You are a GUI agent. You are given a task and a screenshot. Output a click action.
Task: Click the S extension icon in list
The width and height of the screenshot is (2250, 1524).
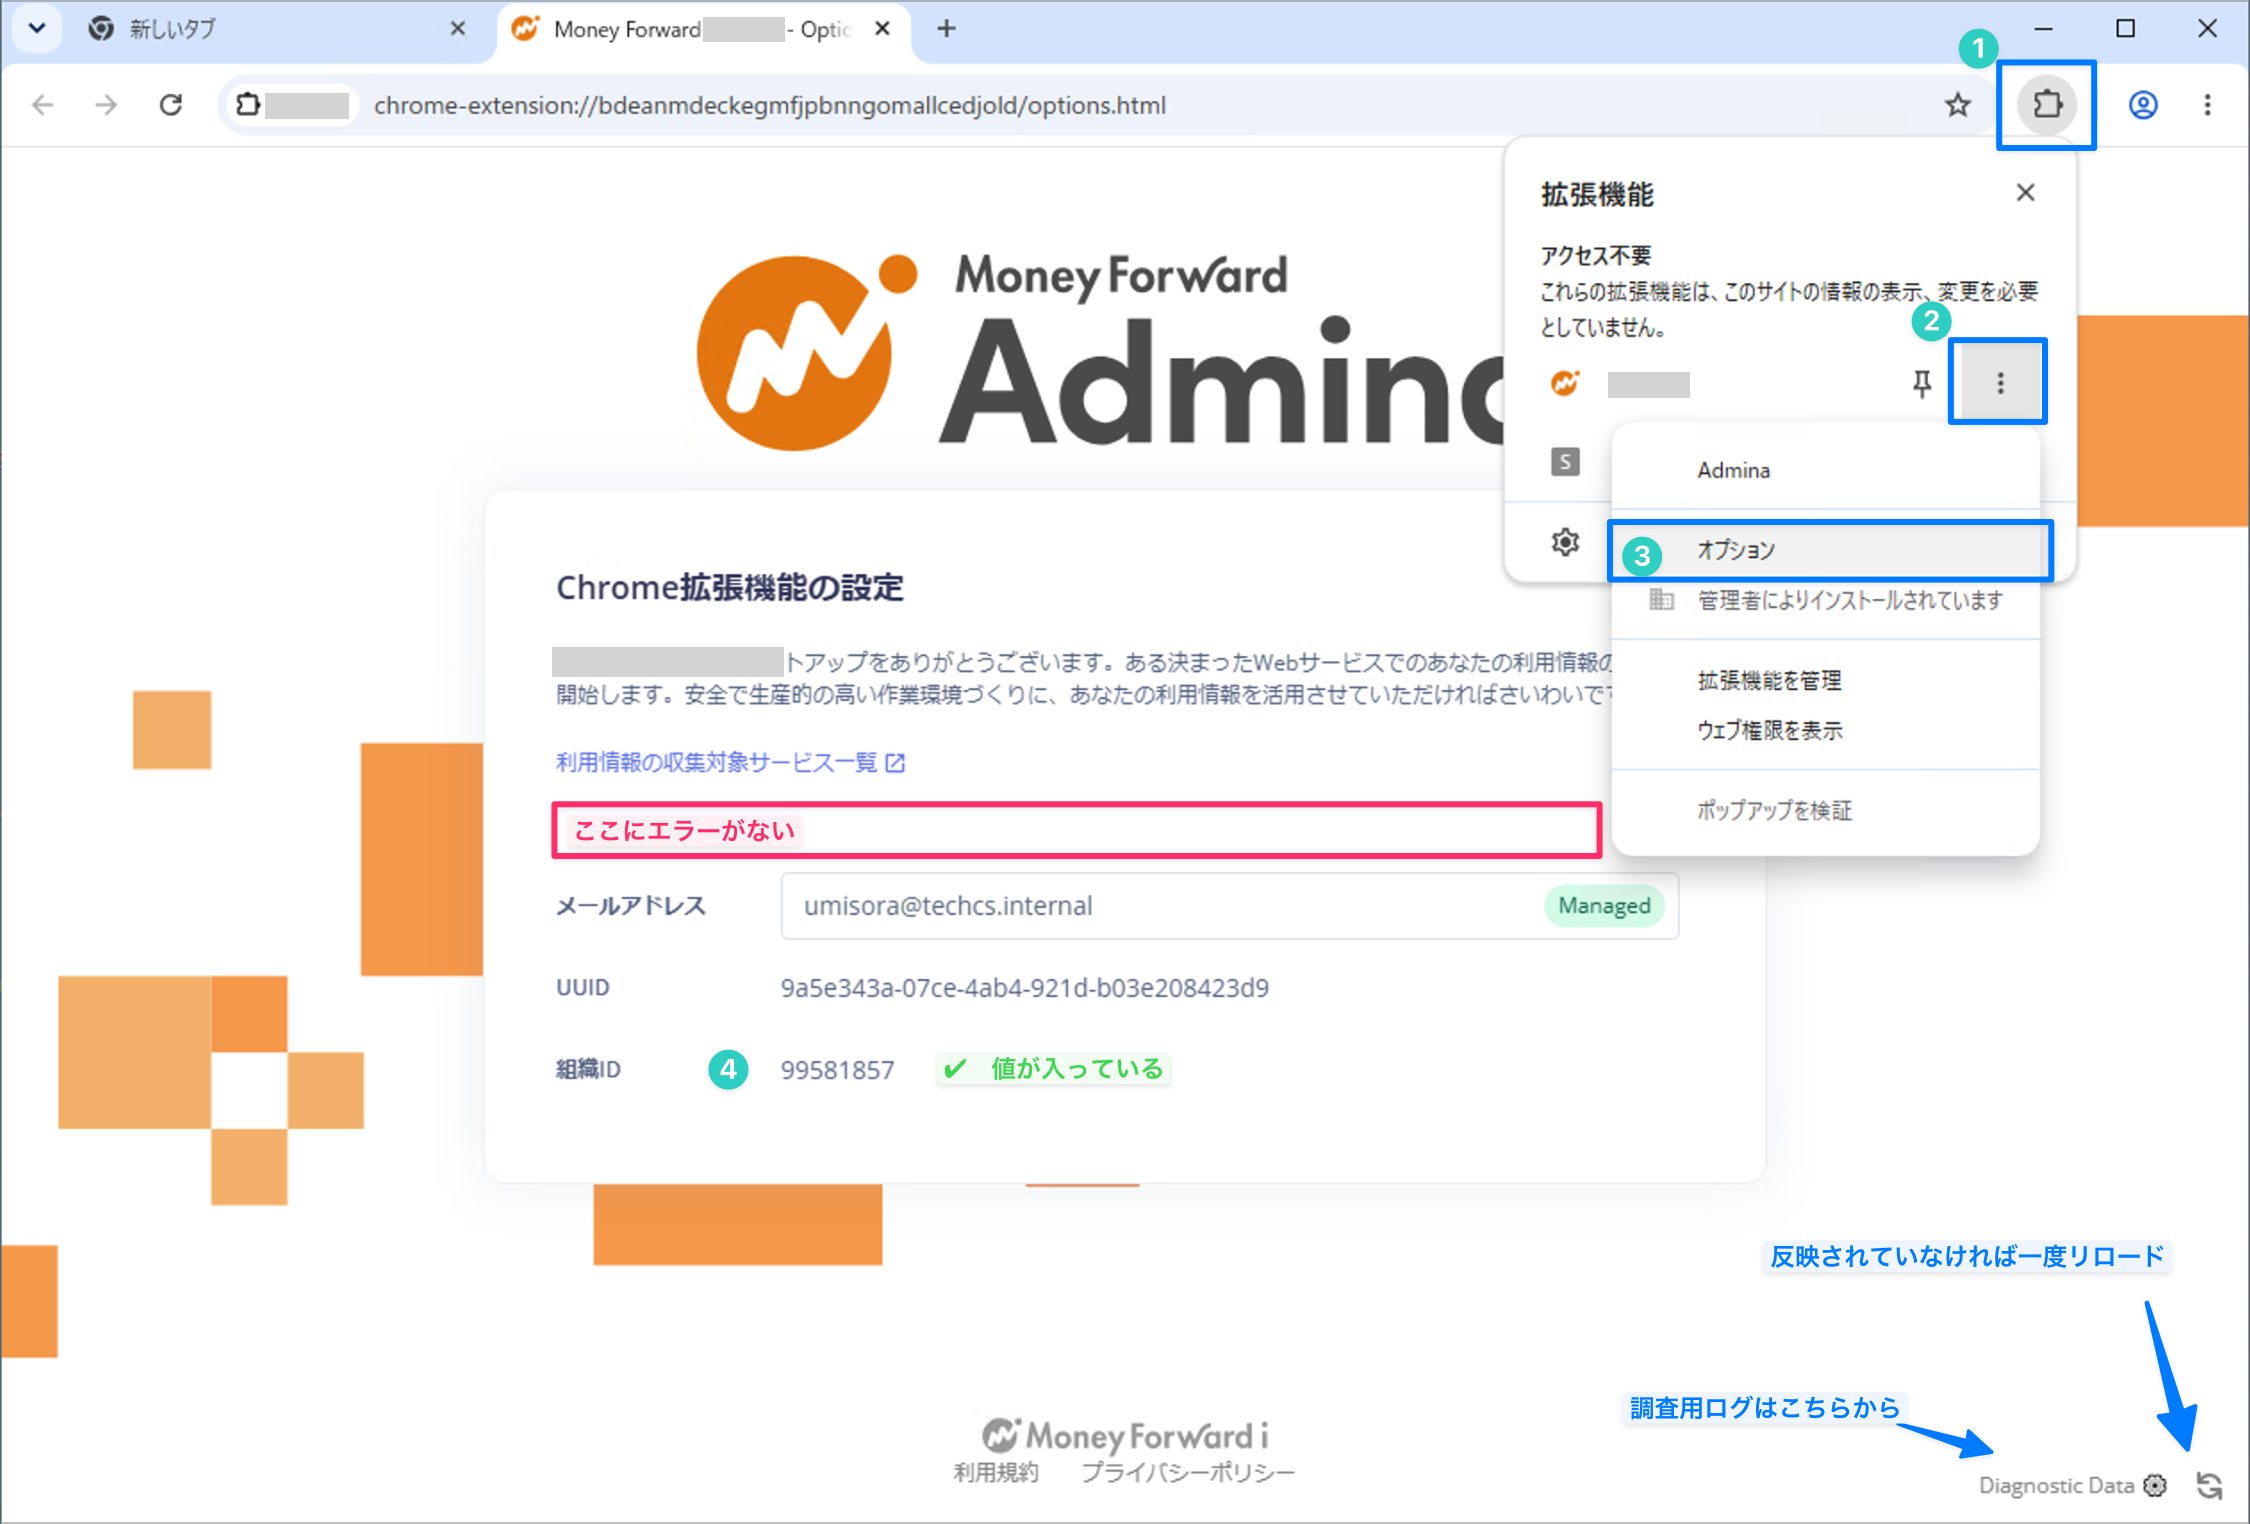coord(1565,462)
